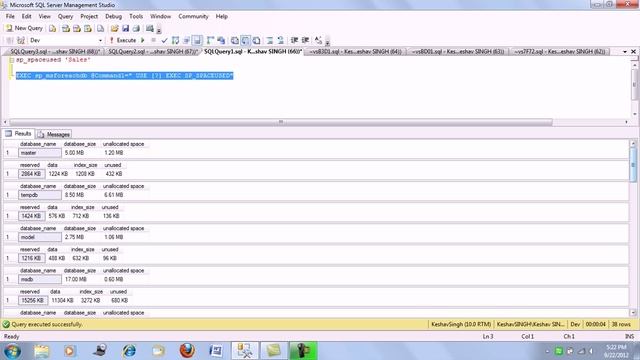This screenshot has height=360, width=640.
Task: Click the Parse checkmark icon
Action: coord(164,40)
